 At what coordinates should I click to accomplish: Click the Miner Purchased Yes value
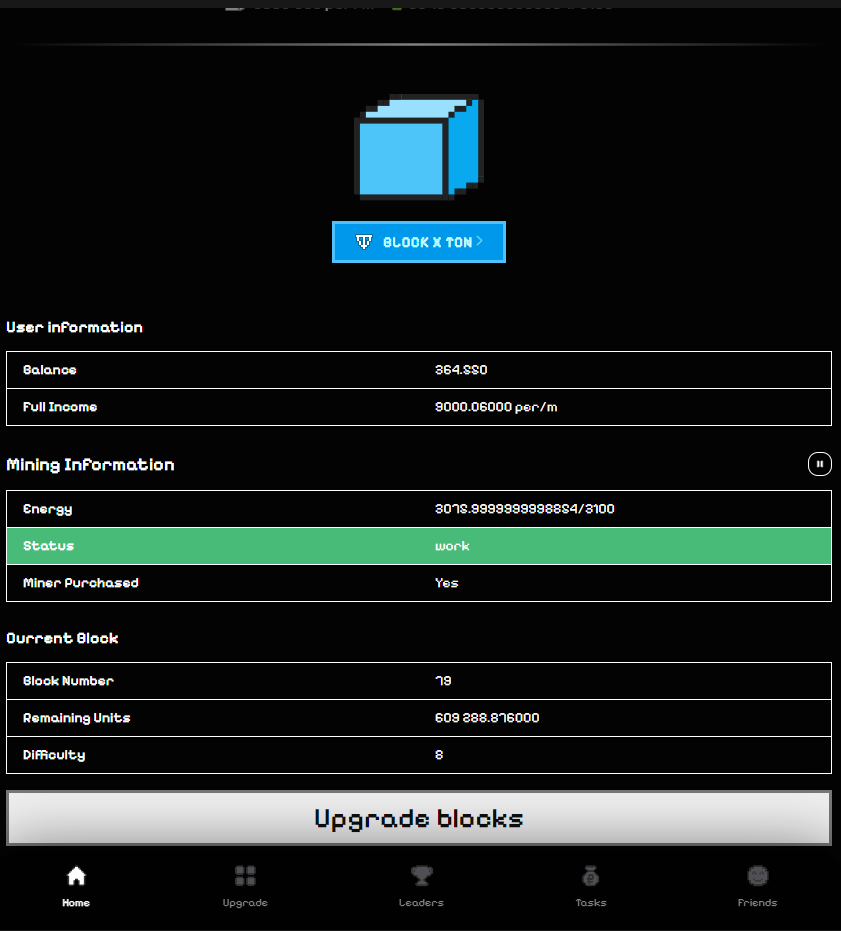[447, 583]
